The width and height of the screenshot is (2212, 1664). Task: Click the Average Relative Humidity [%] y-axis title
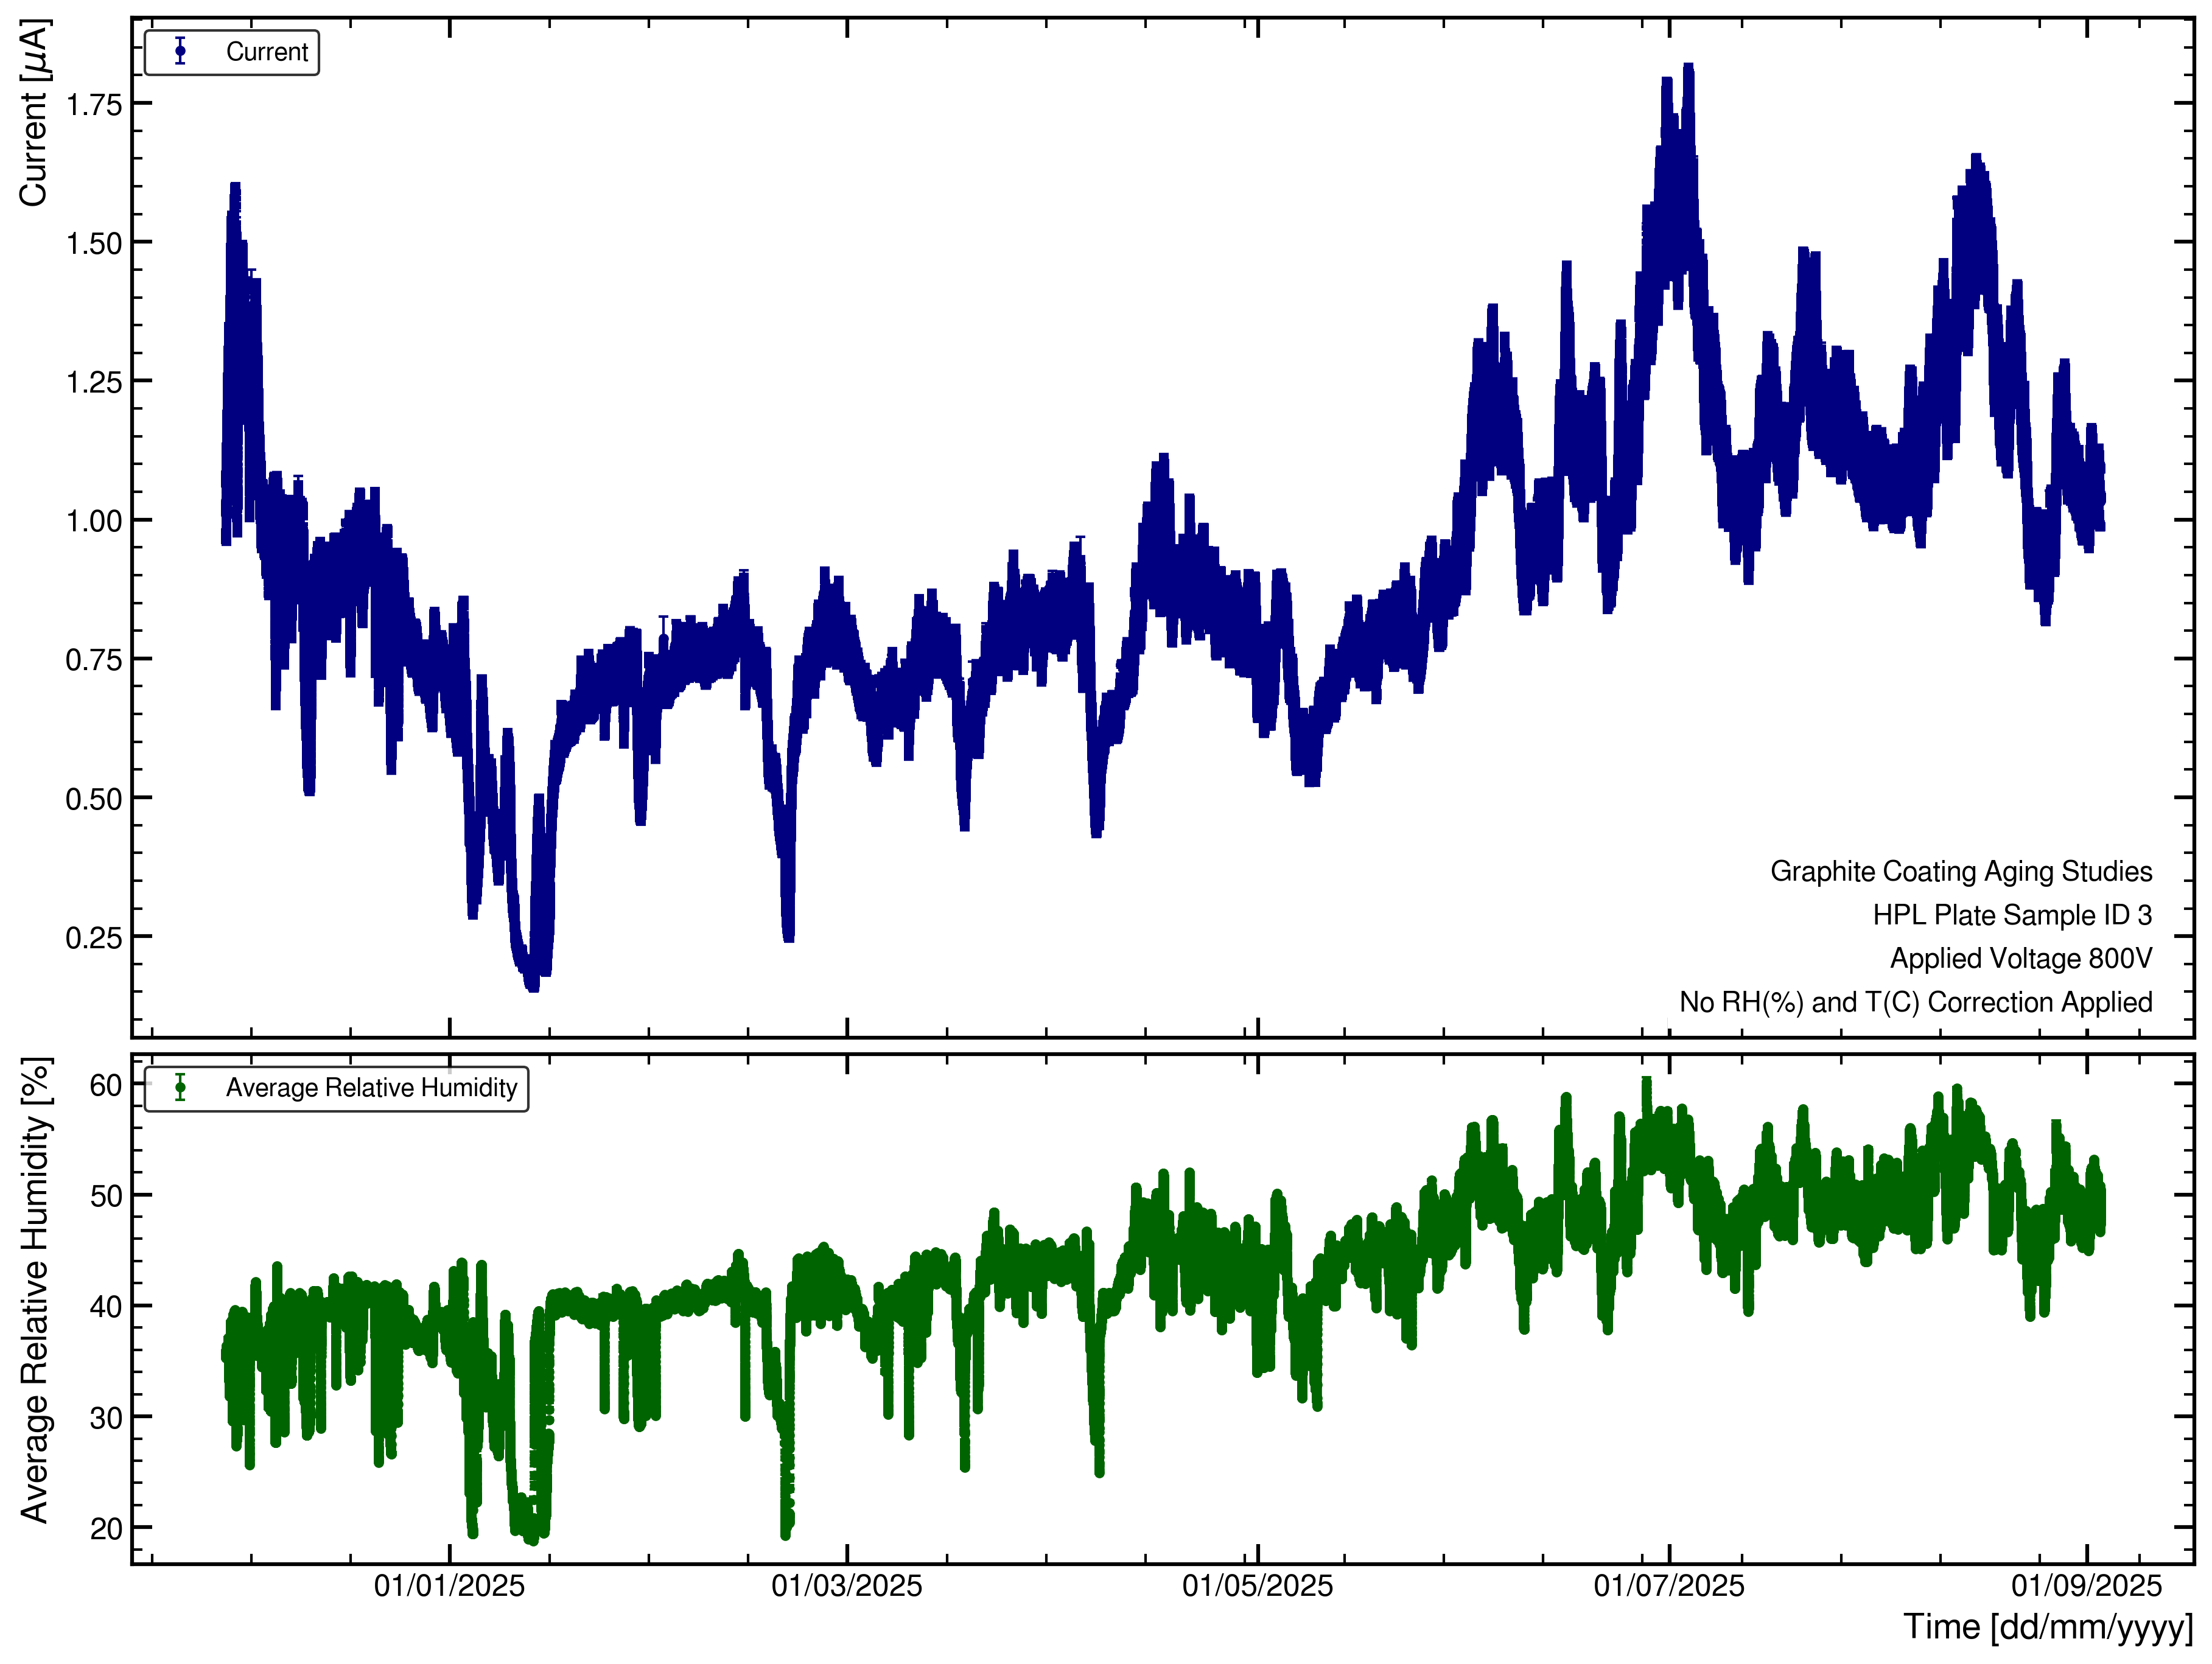[x=35, y=1290]
